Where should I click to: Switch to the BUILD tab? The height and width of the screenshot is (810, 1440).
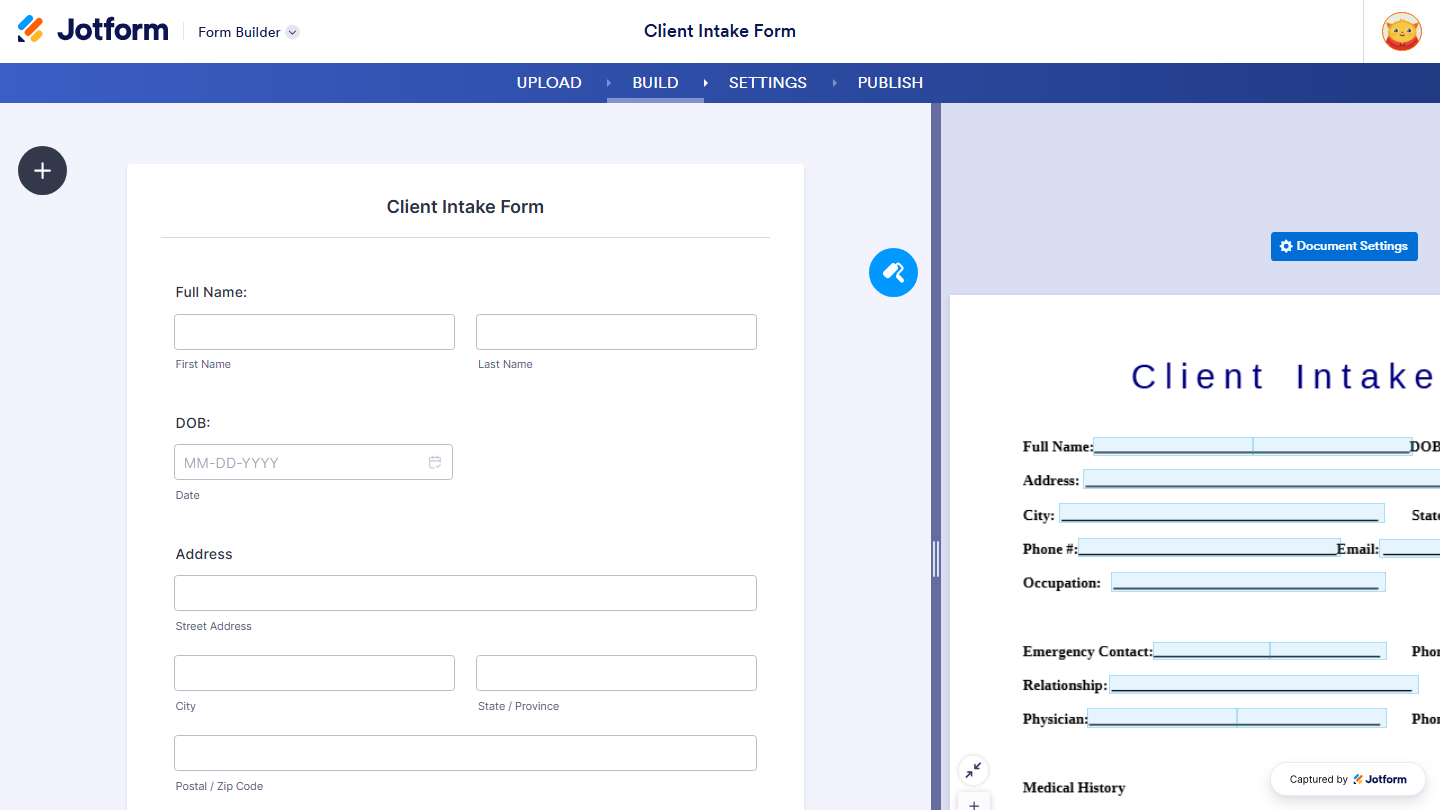click(655, 83)
